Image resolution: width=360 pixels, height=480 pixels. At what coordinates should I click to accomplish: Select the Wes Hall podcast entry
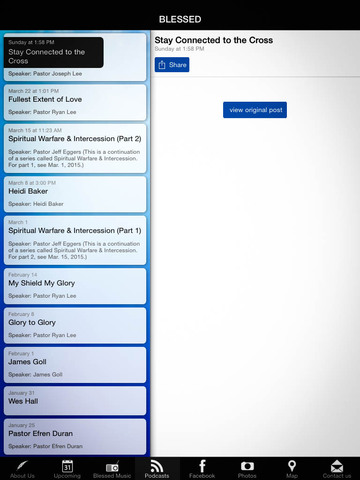point(75,401)
